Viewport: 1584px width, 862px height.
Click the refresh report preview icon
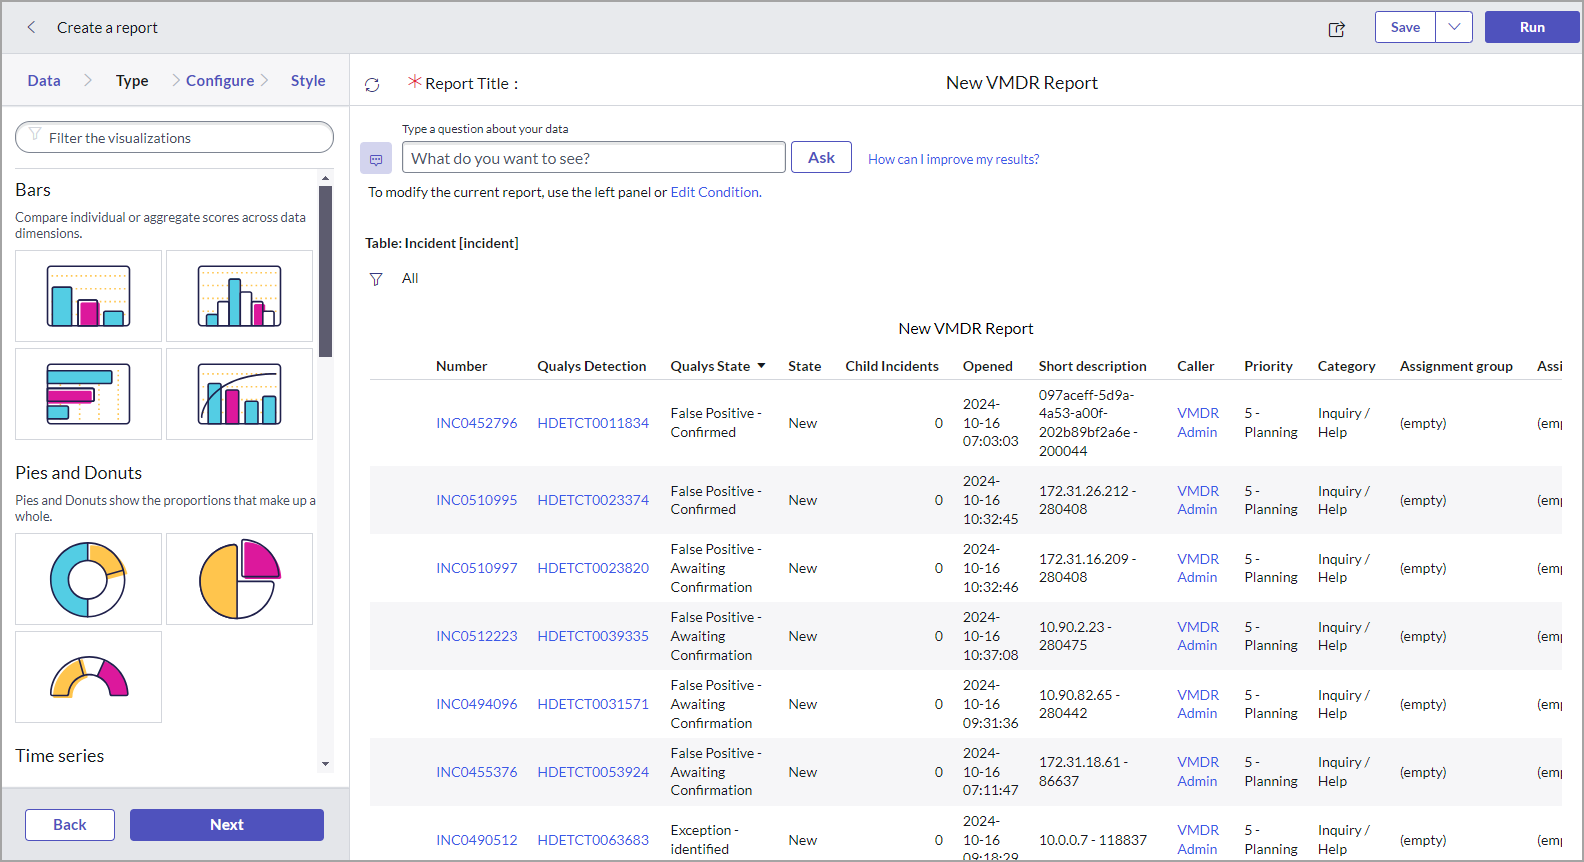(372, 85)
